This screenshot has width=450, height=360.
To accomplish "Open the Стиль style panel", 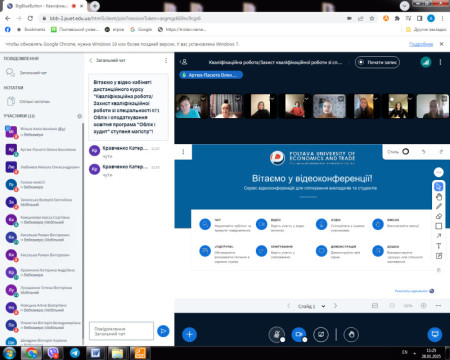I will pos(398,152).
